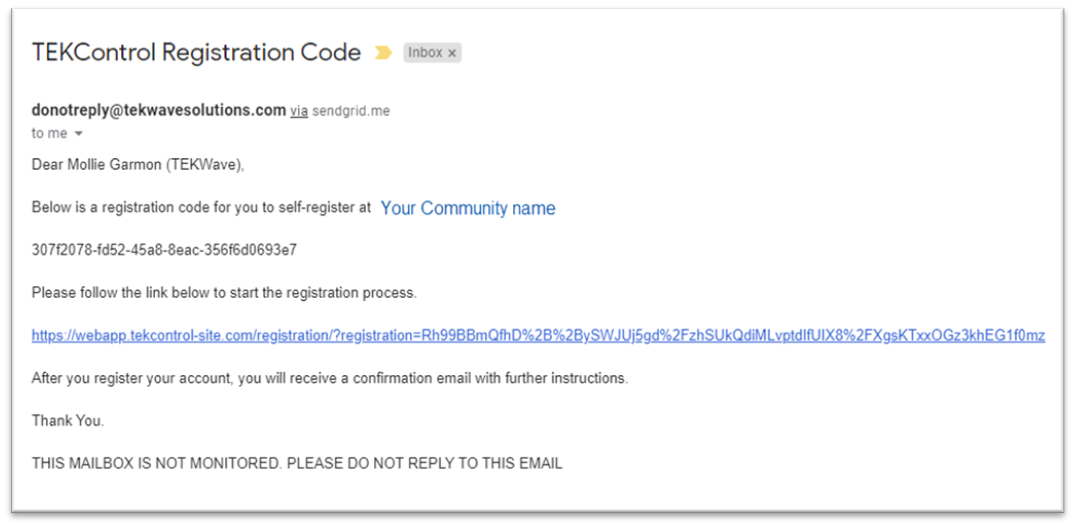Screen dimensions: 1075x527
Task: Click "Please follow the link below" sentence
Action: (x=224, y=293)
